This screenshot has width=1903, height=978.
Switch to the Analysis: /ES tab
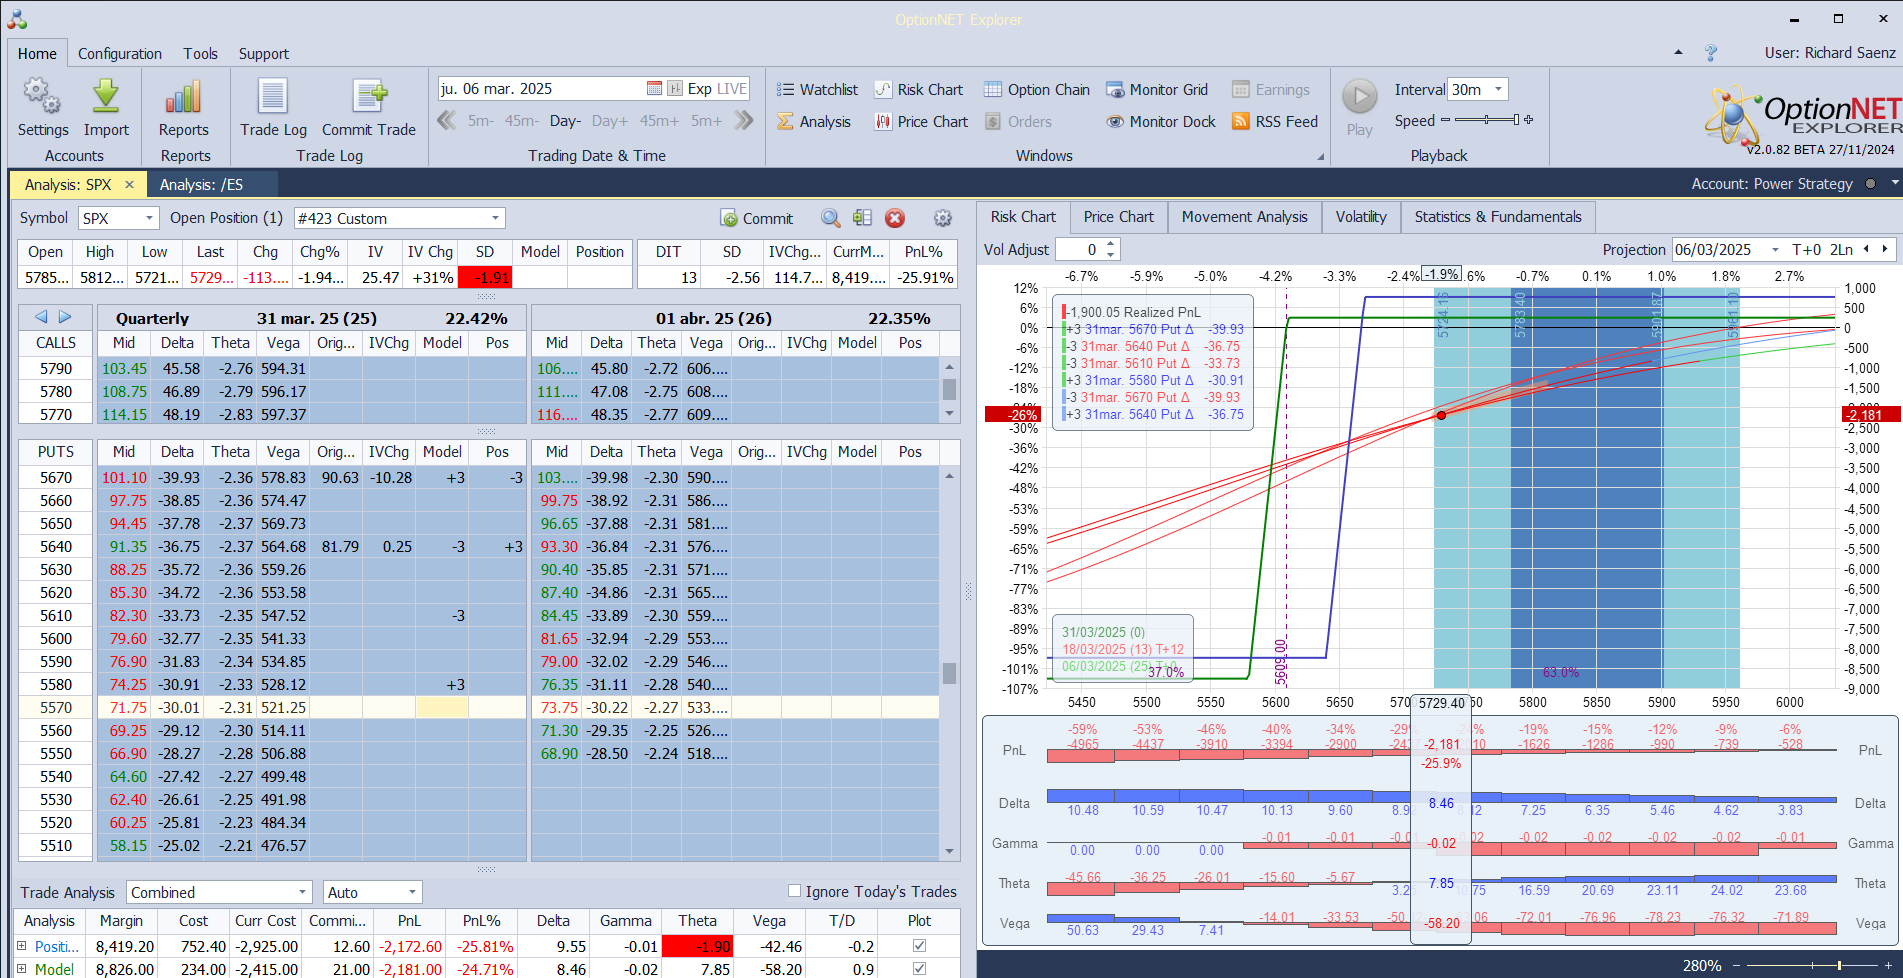point(201,185)
